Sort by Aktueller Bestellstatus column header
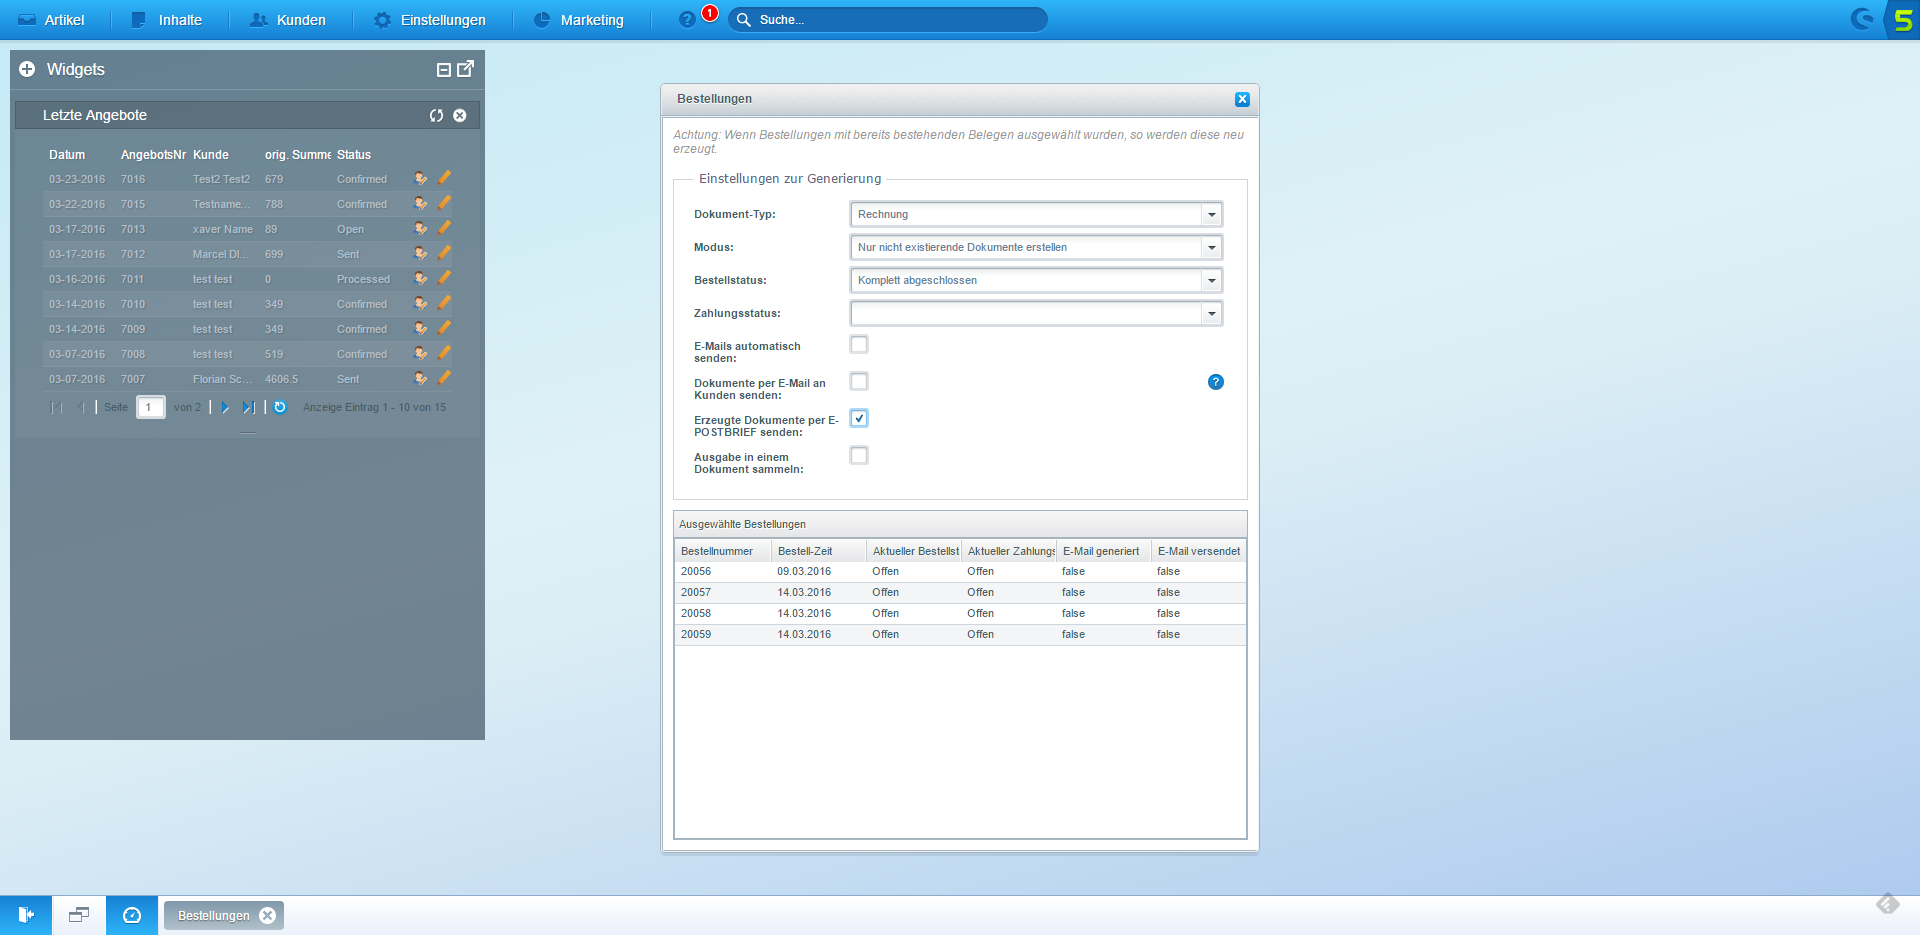The image size is (1920, 935). pos(914,551)
